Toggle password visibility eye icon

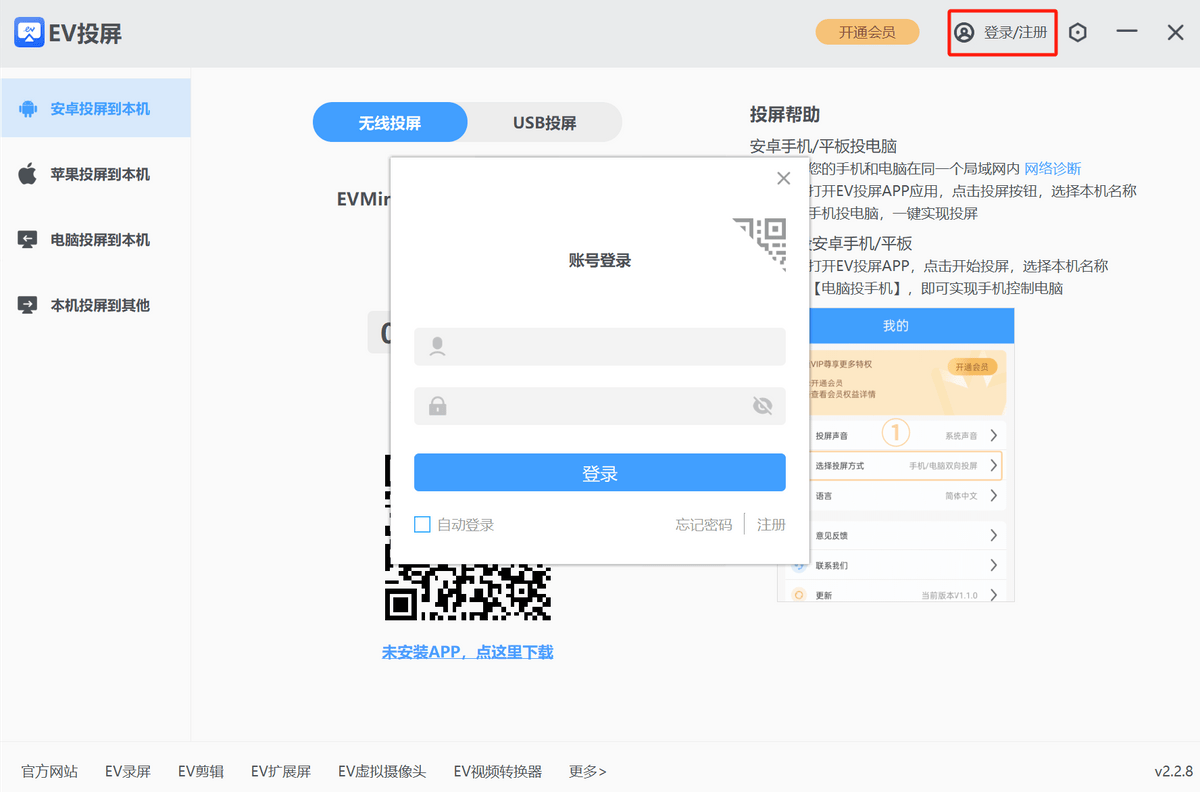coord(763,406)
